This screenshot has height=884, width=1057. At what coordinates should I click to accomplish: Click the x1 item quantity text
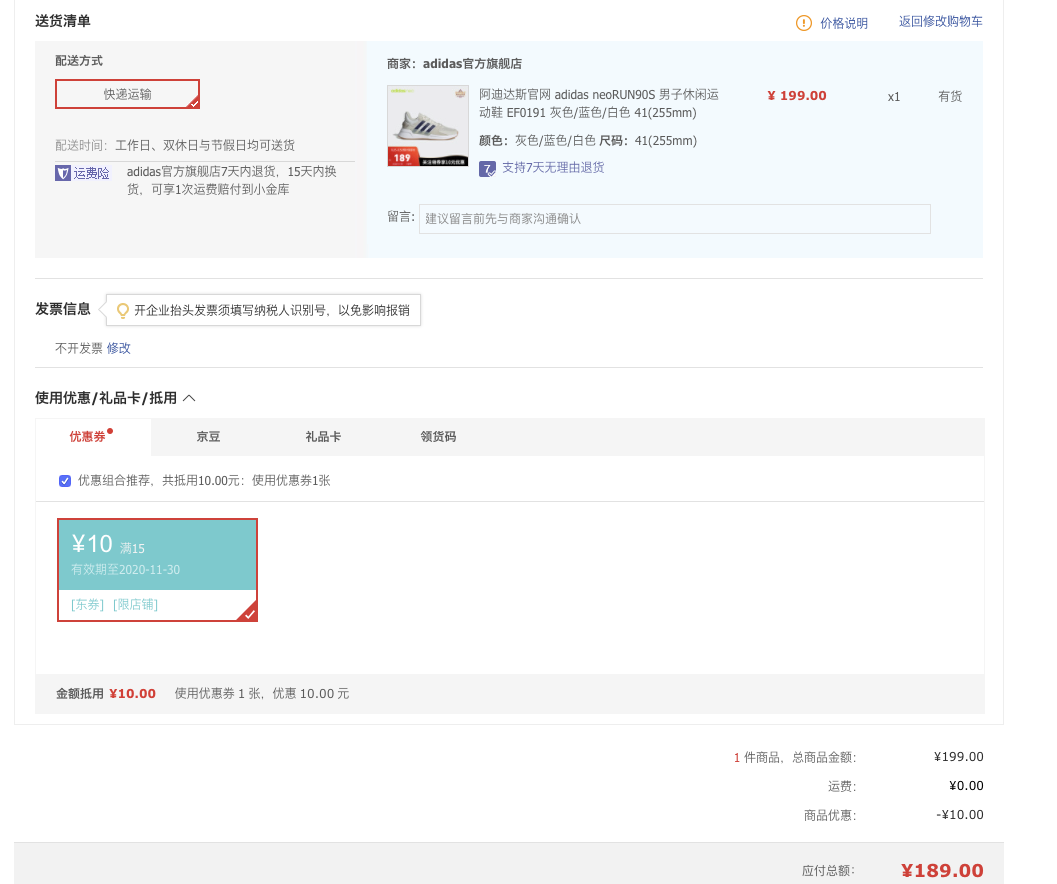[894, 96]
